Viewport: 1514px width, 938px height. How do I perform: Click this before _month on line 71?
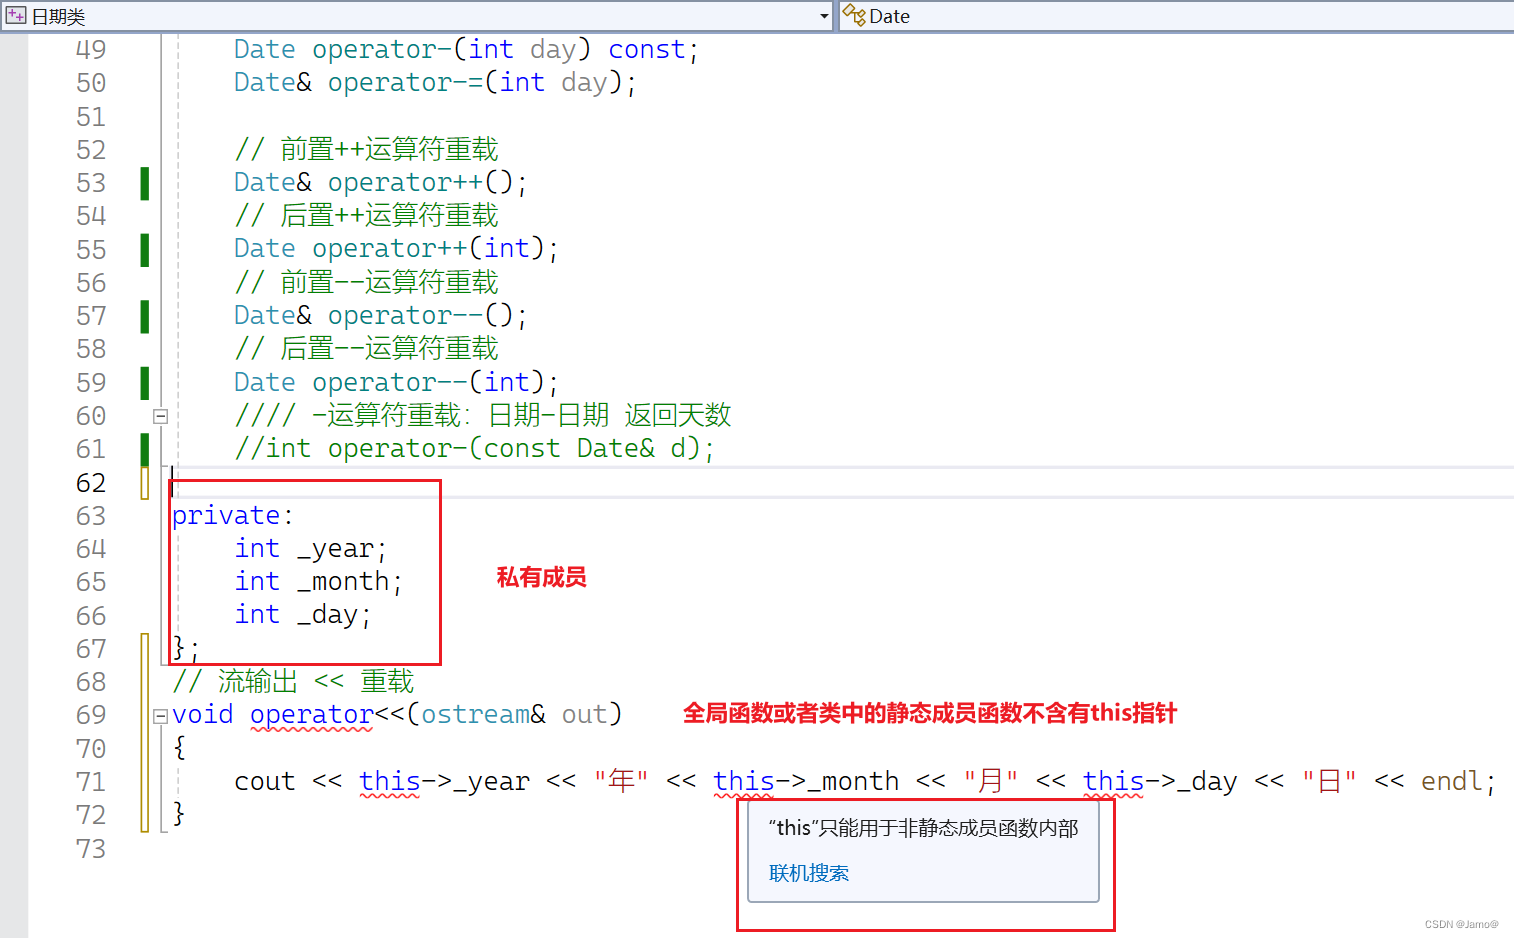coord(744,781)
